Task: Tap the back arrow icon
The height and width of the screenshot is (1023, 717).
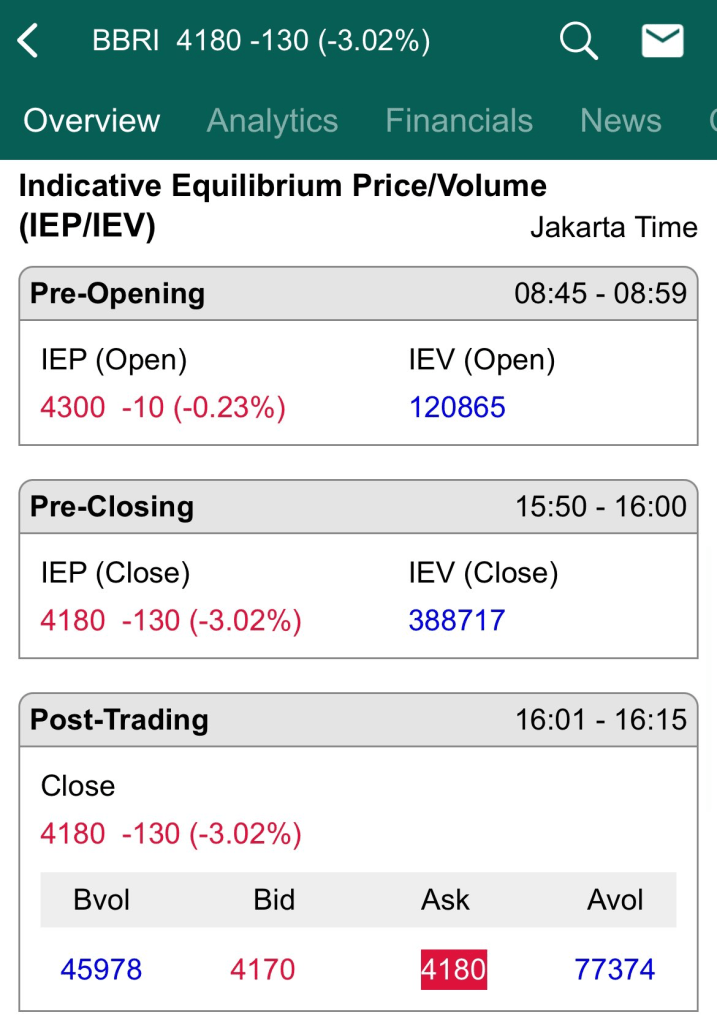Action: (x=29, y=41)
